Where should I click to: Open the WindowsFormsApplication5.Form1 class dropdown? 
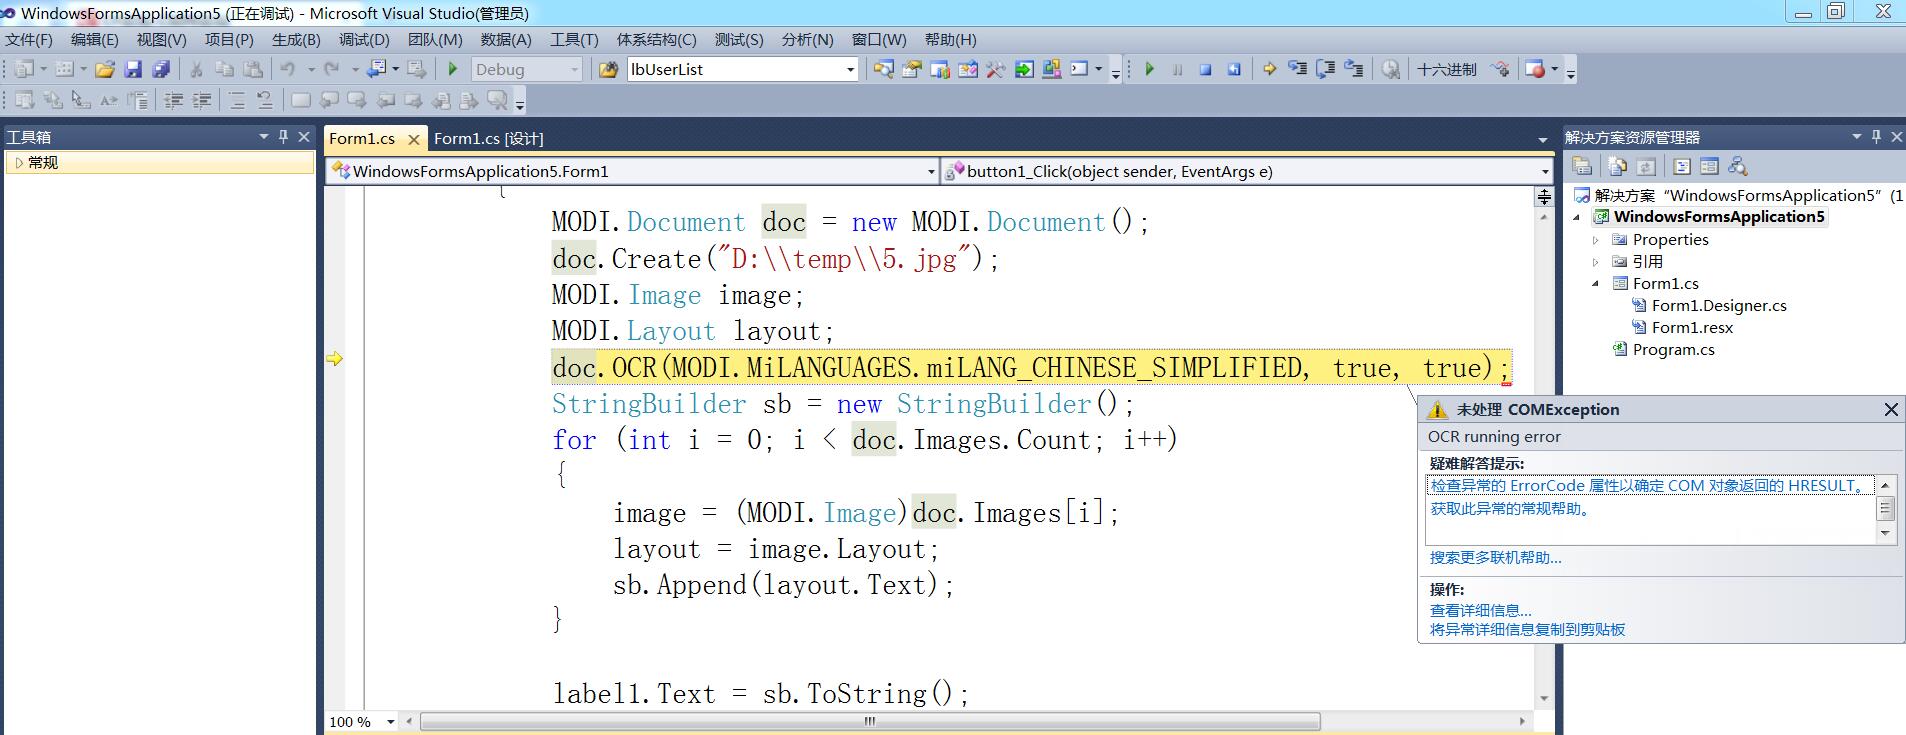pos(931,172)
